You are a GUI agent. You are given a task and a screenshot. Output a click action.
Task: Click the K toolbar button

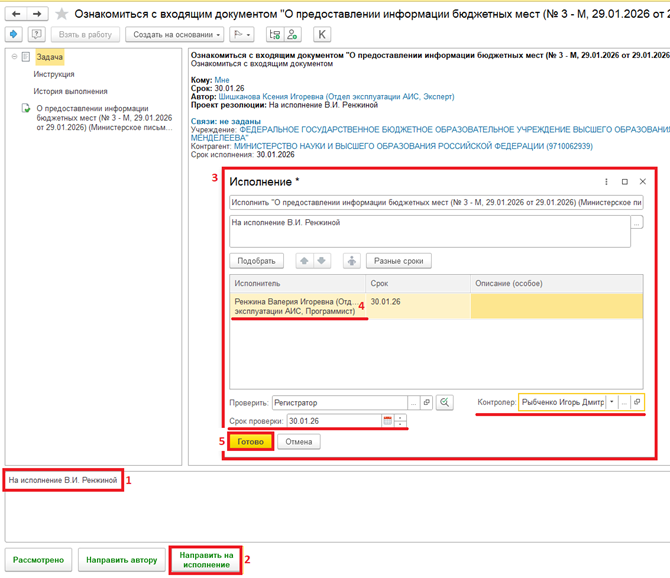323,35
